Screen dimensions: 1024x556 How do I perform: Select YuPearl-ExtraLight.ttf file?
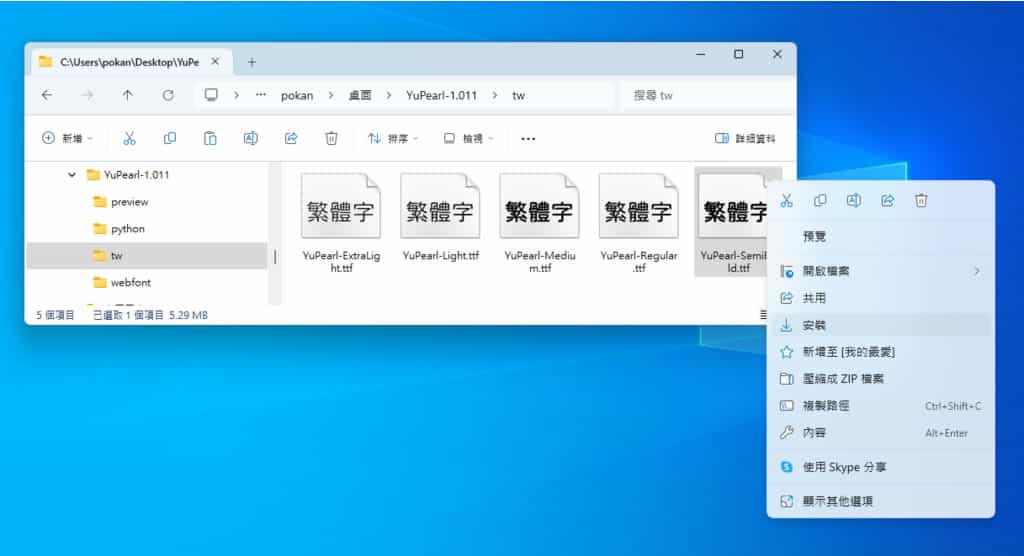(341, 223)
